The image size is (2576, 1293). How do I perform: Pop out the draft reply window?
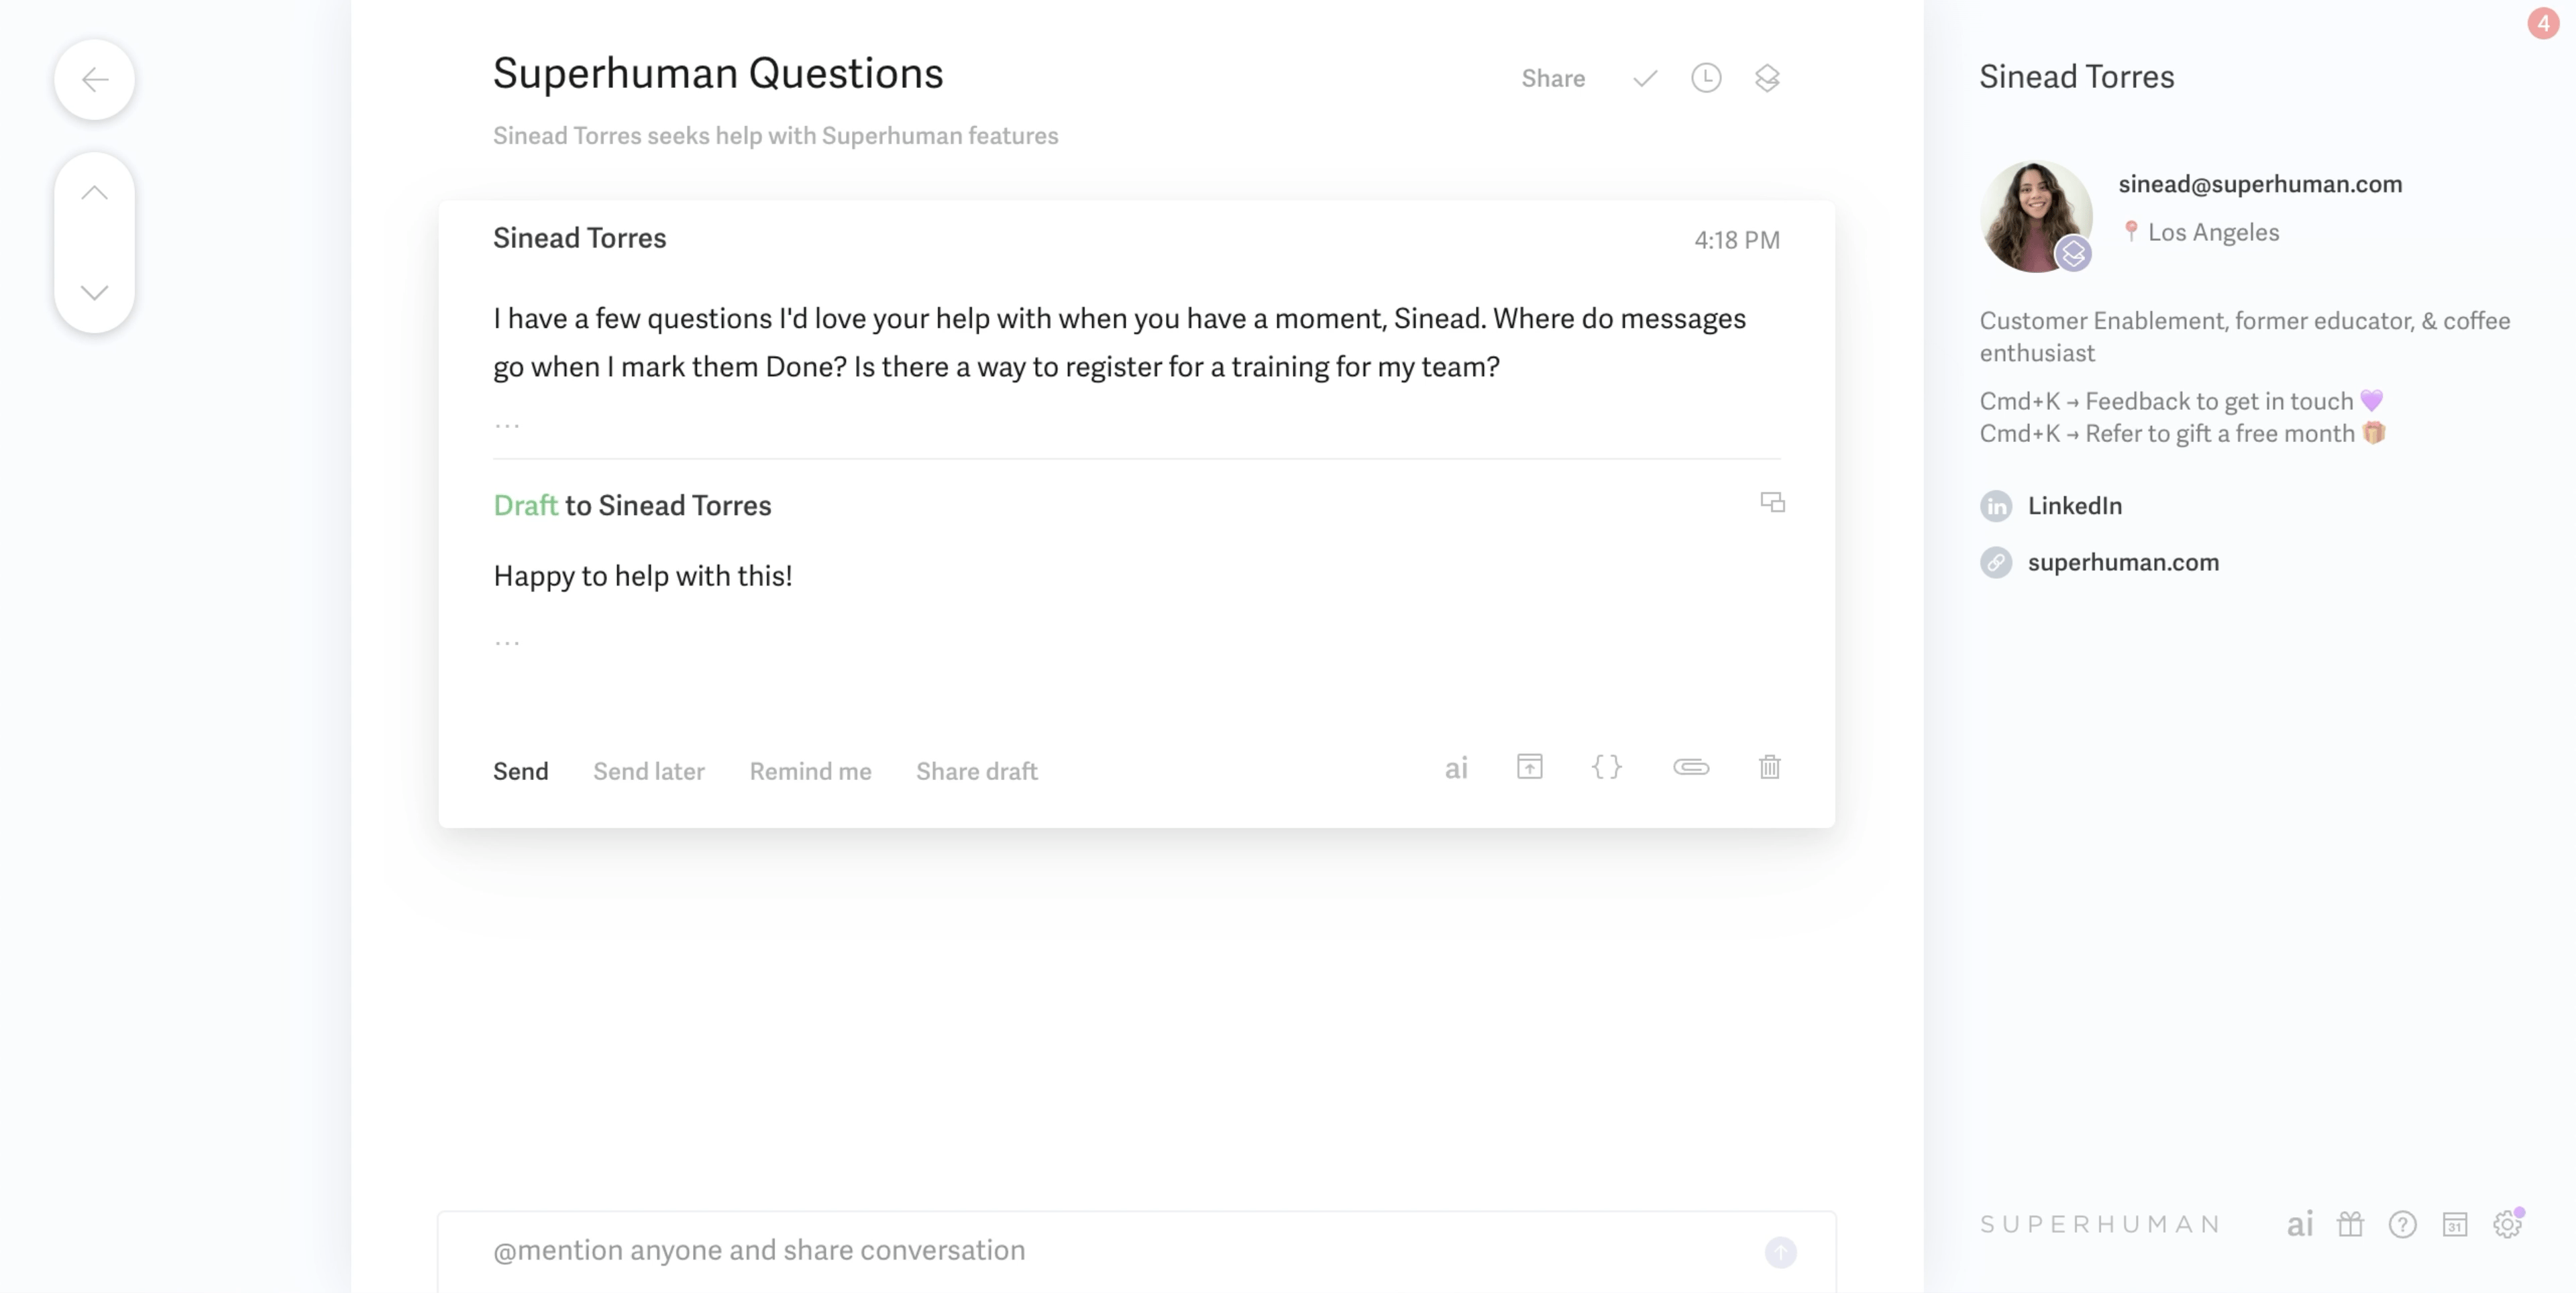(1772, 502)
